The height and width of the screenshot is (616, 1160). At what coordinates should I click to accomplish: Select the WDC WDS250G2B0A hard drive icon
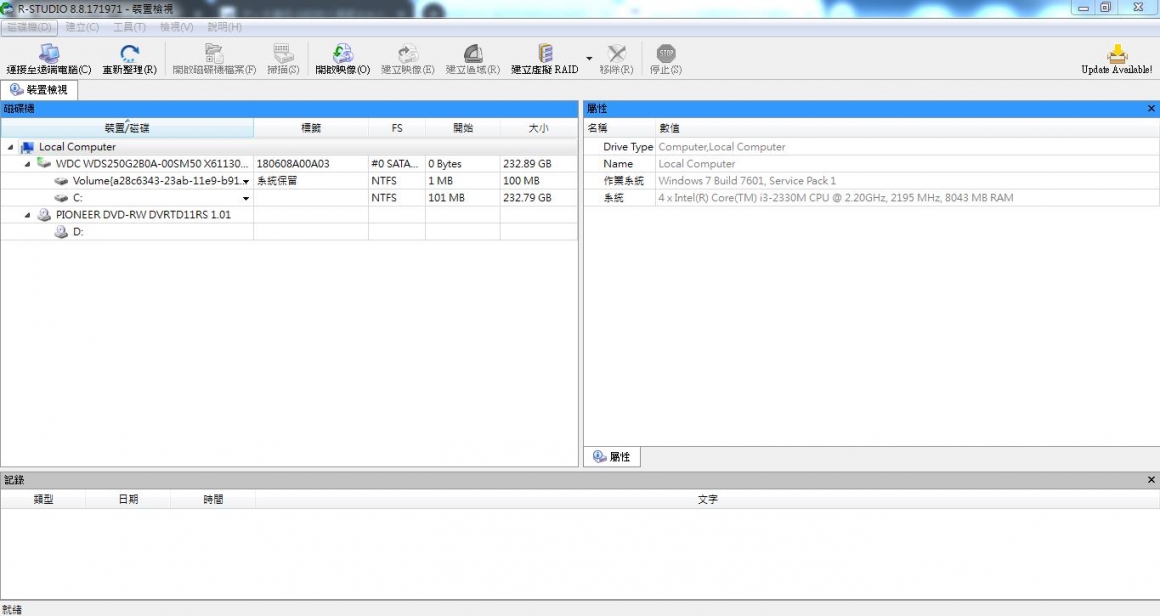click(x=44, y=163)
